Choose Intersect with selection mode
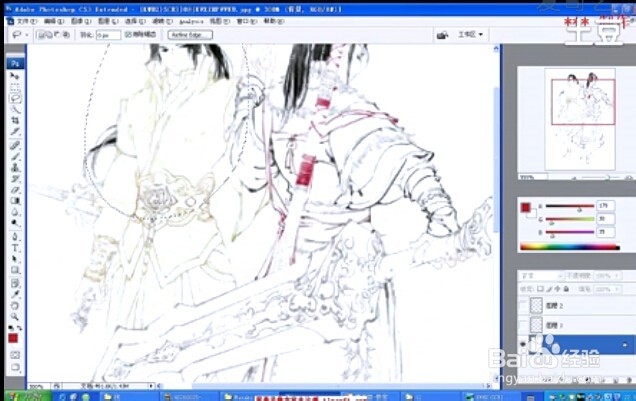This screenshot has width=636, height=401. point(66,35)
